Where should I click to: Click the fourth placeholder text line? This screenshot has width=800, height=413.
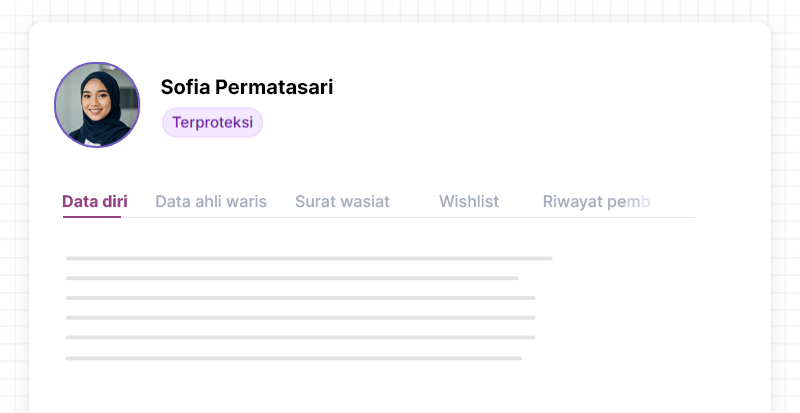coord(300,318)
